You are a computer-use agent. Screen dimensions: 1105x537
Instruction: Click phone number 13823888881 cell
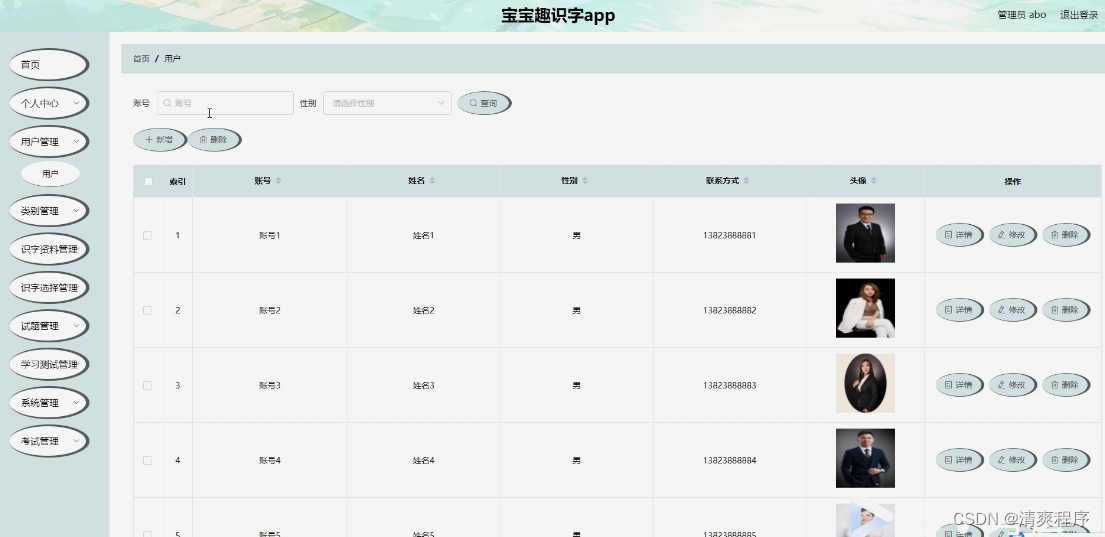pyautogui.click(x=729, y=235)
